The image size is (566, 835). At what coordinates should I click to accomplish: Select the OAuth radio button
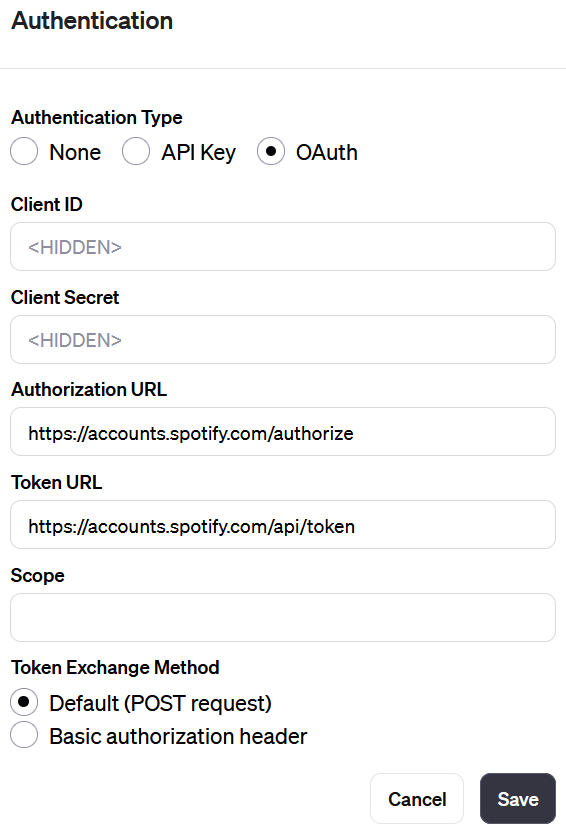(271, 152)
